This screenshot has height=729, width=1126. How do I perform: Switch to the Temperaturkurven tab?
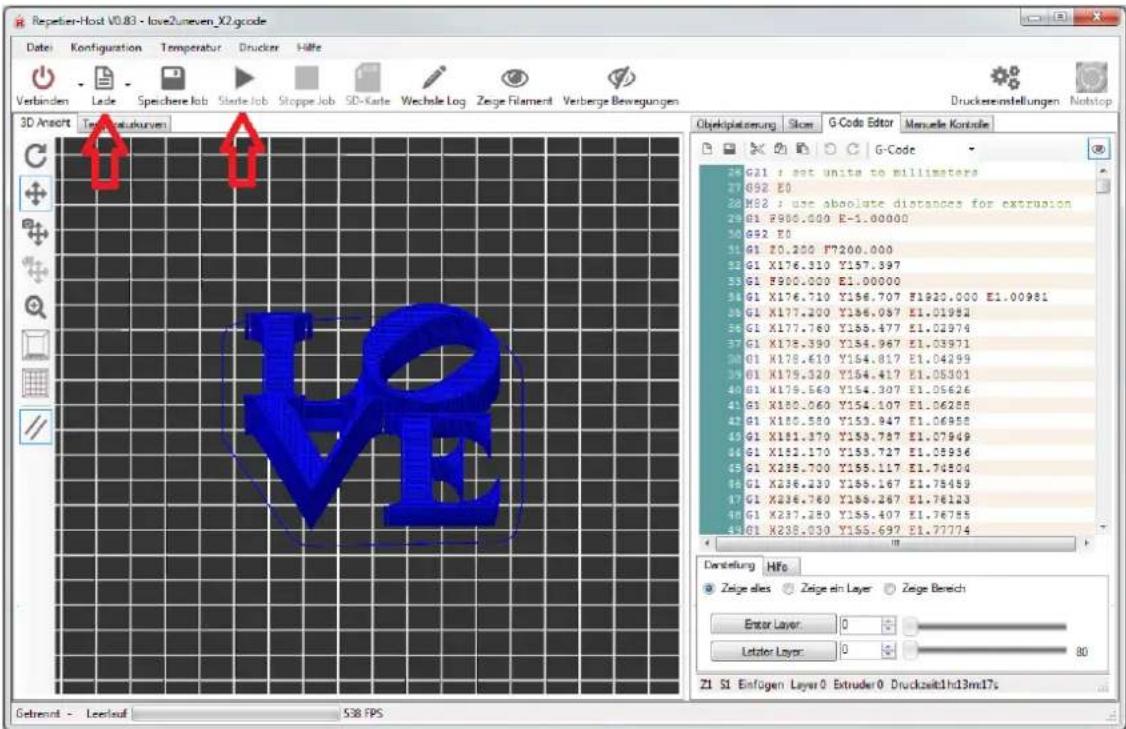(x=125, y=124)
